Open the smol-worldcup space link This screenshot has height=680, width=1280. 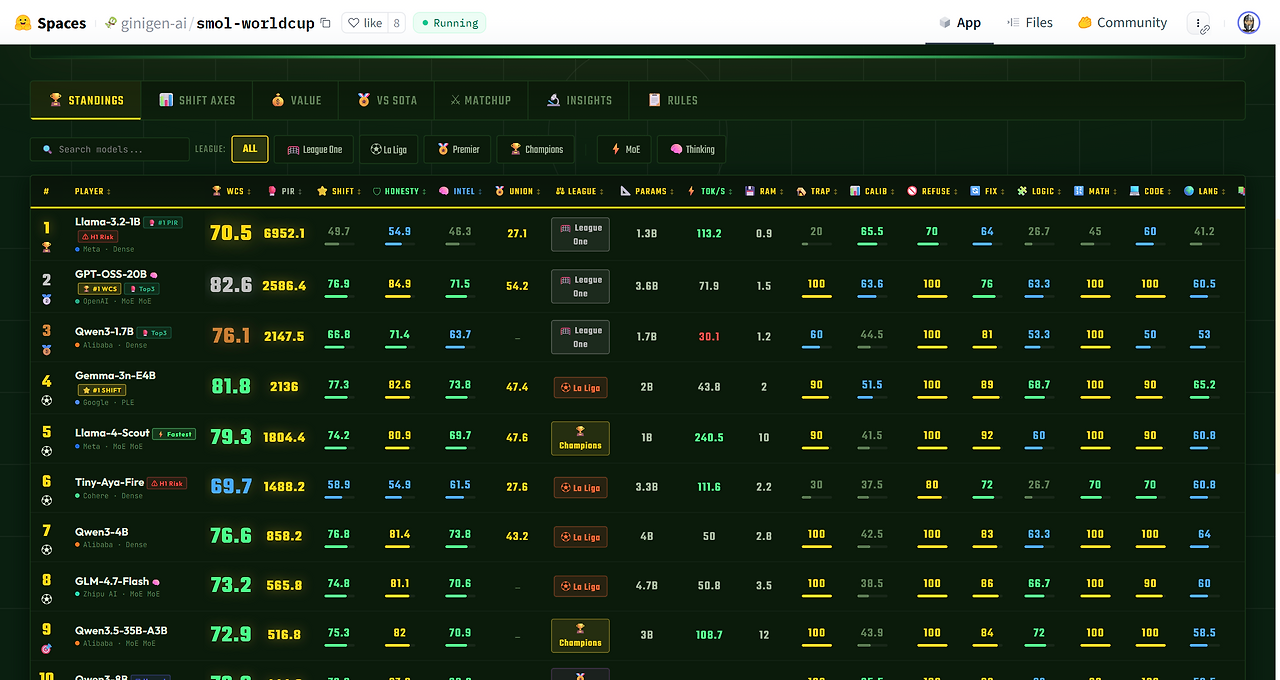click(x=255, y=23)
